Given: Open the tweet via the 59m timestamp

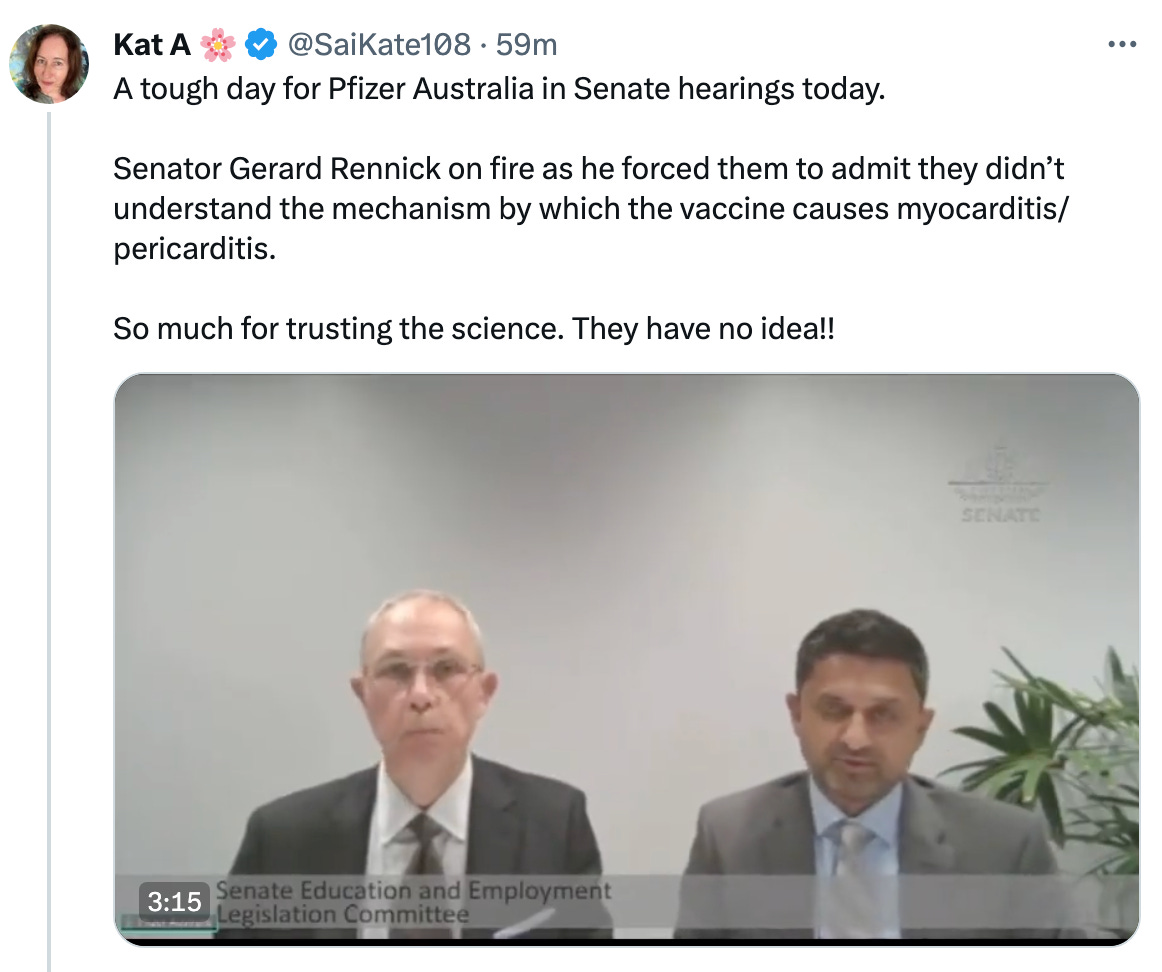Looking at the screenshot, I should (x=526, y=44).
